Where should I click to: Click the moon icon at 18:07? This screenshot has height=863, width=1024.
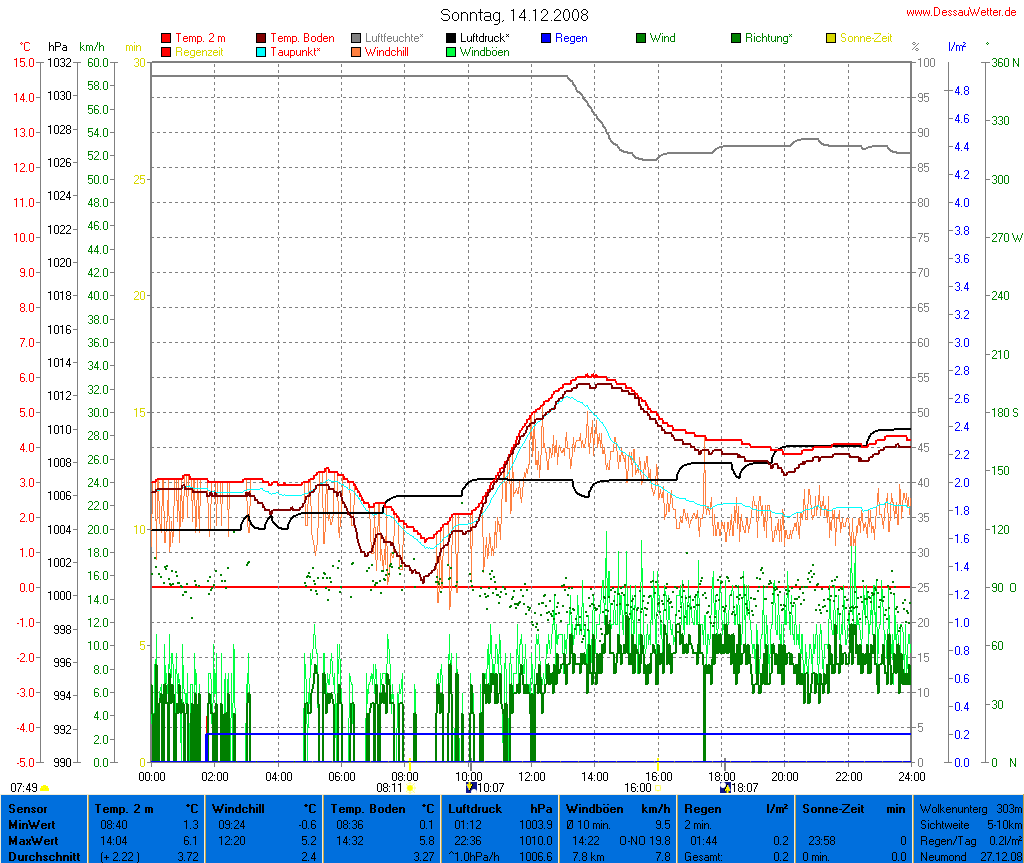click(x=725, y=787)
